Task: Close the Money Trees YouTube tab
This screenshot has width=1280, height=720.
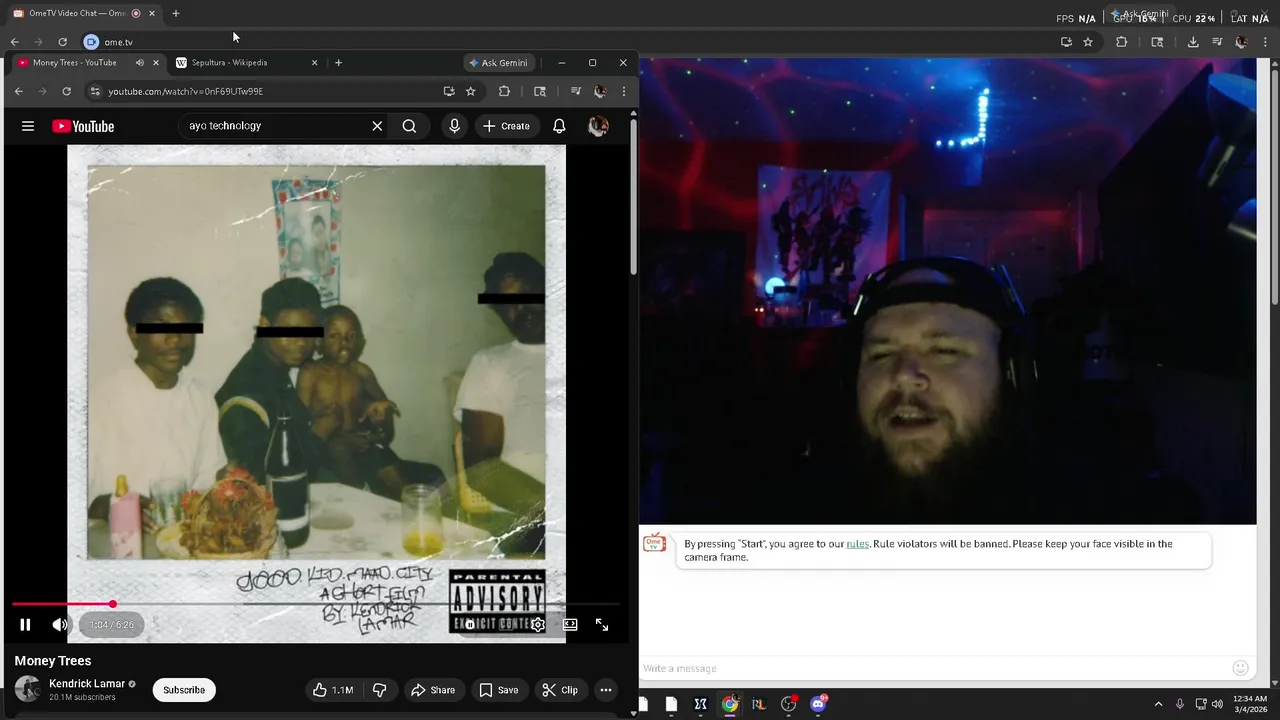Action: tap(155, 62)
